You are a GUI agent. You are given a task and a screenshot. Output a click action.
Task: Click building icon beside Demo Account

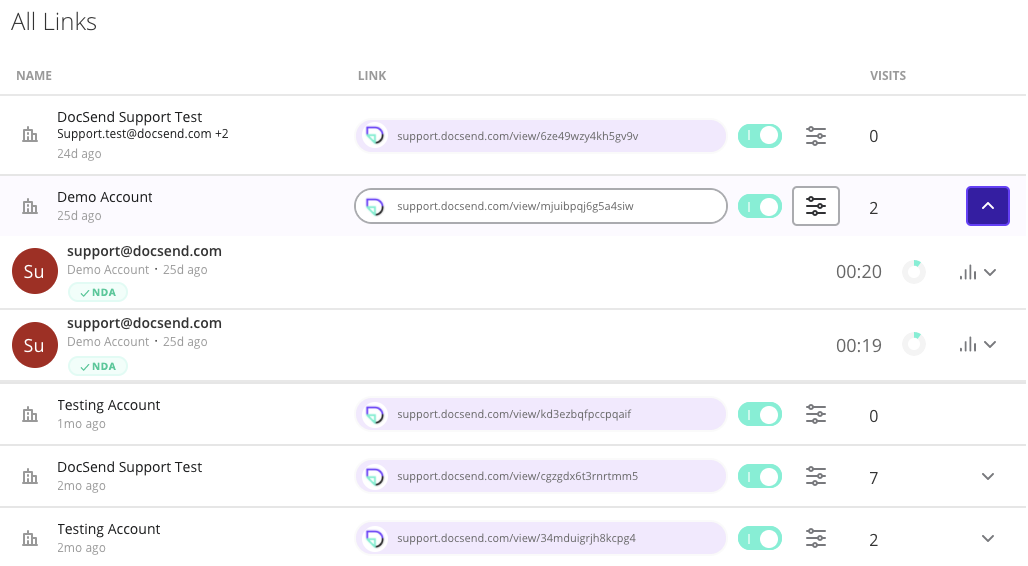coord(30,207)
